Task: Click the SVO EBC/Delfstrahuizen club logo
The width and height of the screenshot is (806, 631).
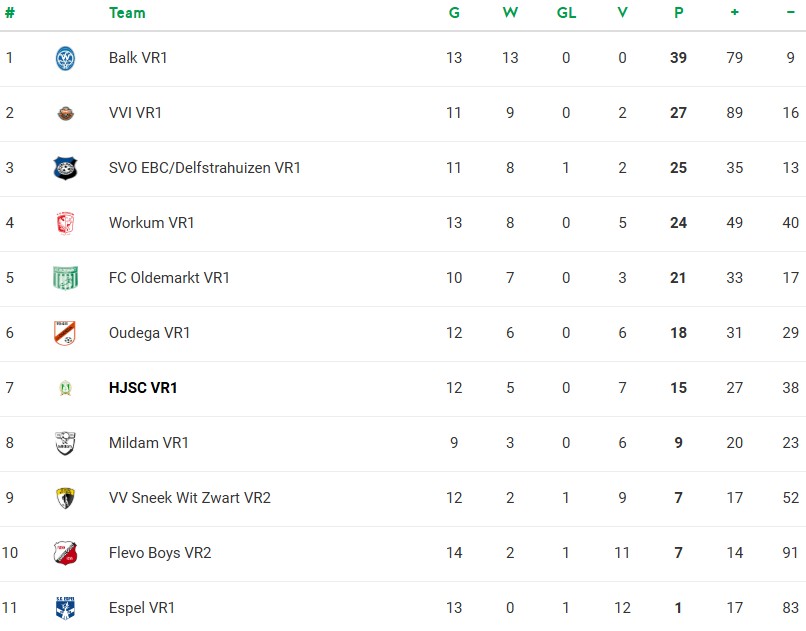Action: [x=65, y=168]
